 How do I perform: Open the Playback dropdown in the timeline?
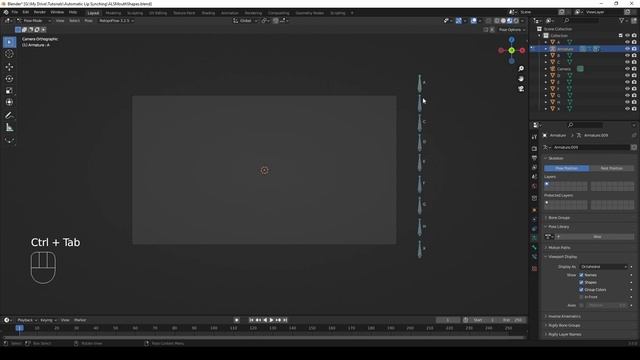tap(27, 320)
